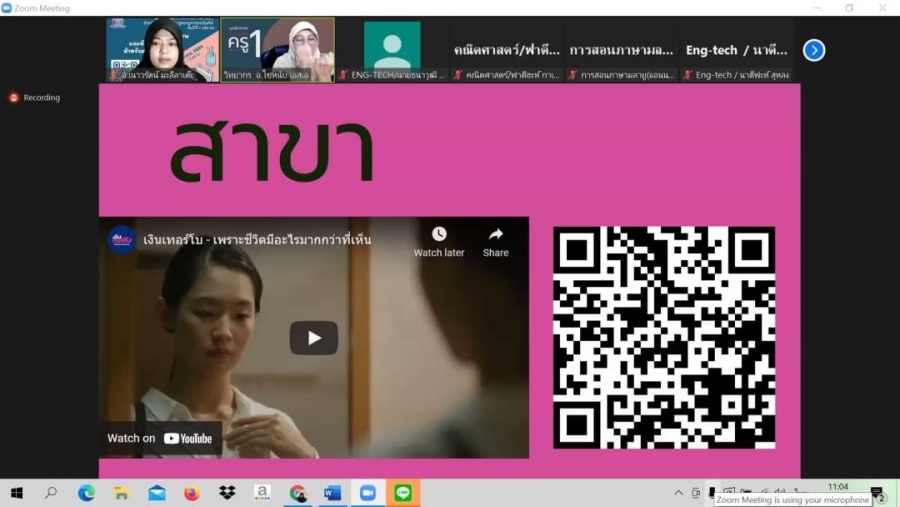Select the highlighted speaker video thumbnail
This screenshot has height=507, width=900.
click(277, 49)
